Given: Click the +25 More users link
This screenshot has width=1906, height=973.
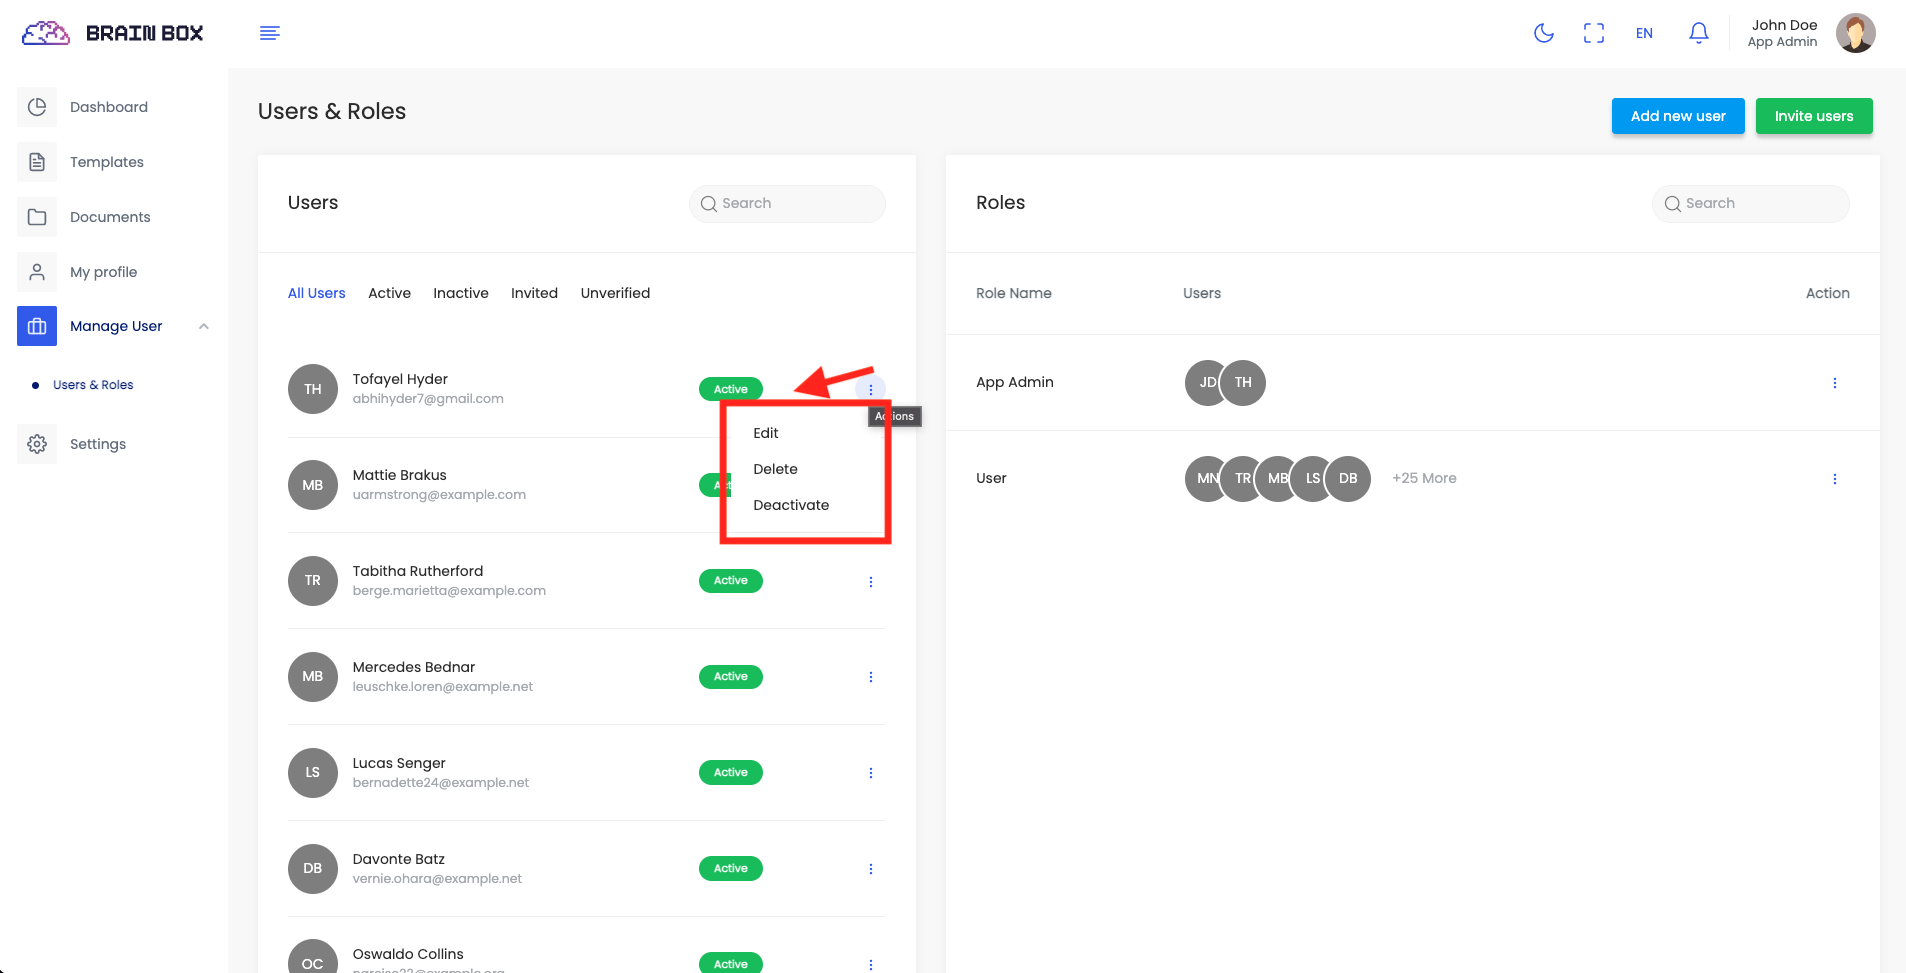Looking at the screenshot, I should point(1423,478).
